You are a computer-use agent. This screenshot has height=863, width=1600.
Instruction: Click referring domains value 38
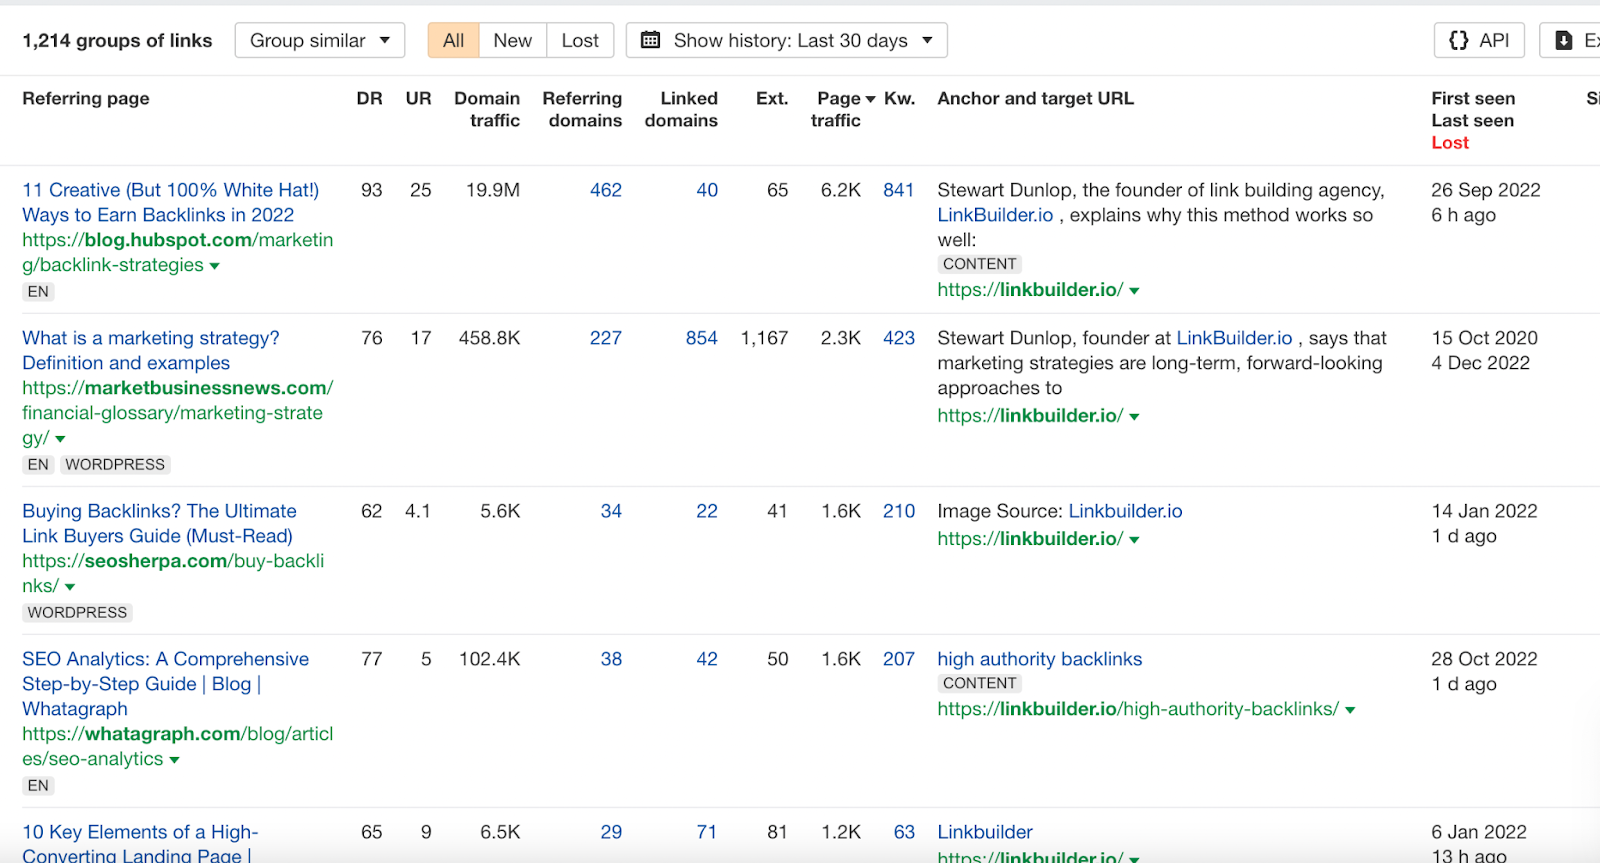611,659
